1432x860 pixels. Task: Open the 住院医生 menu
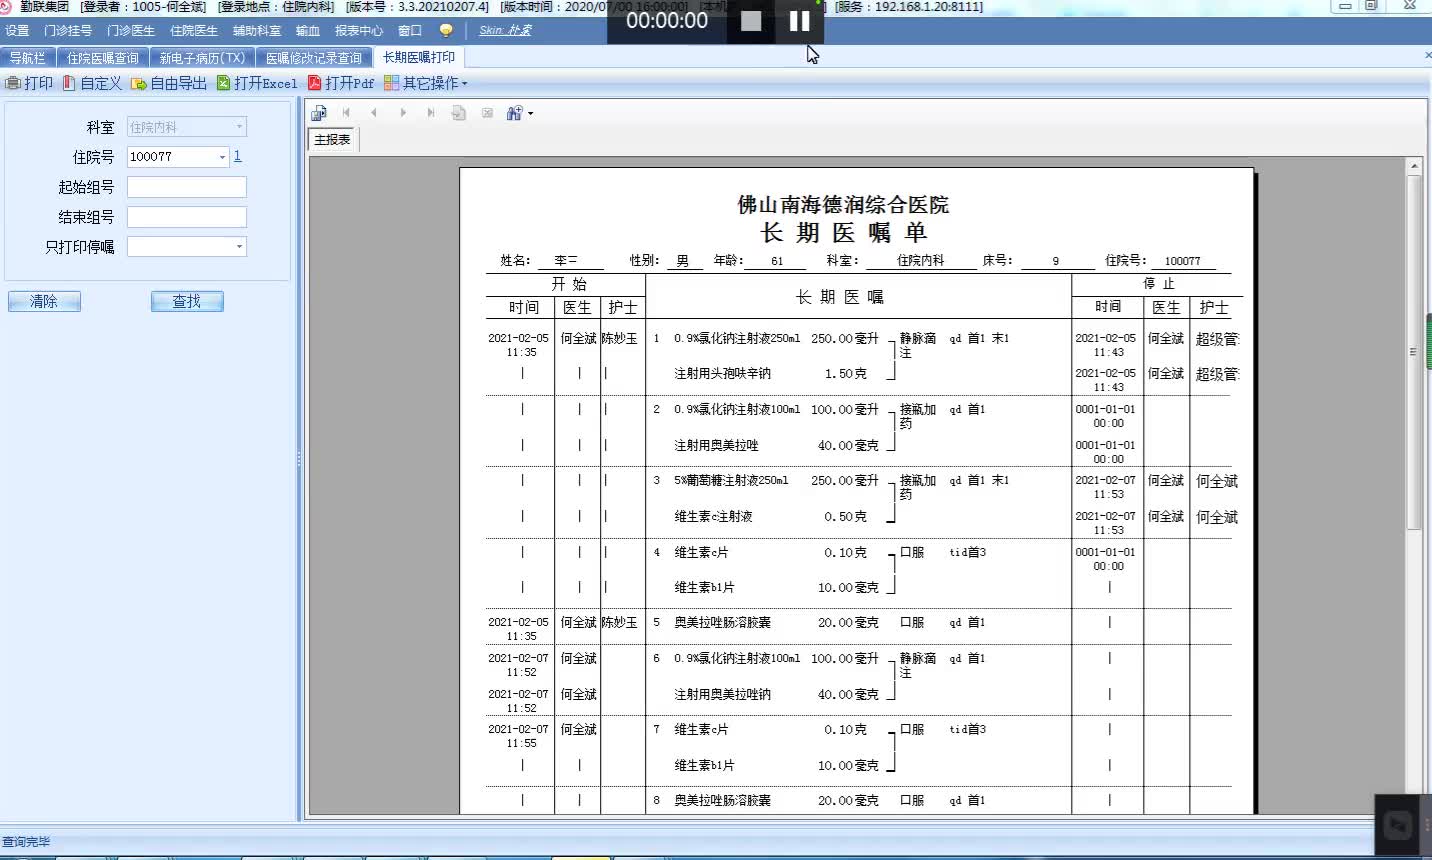coord(194,31)
